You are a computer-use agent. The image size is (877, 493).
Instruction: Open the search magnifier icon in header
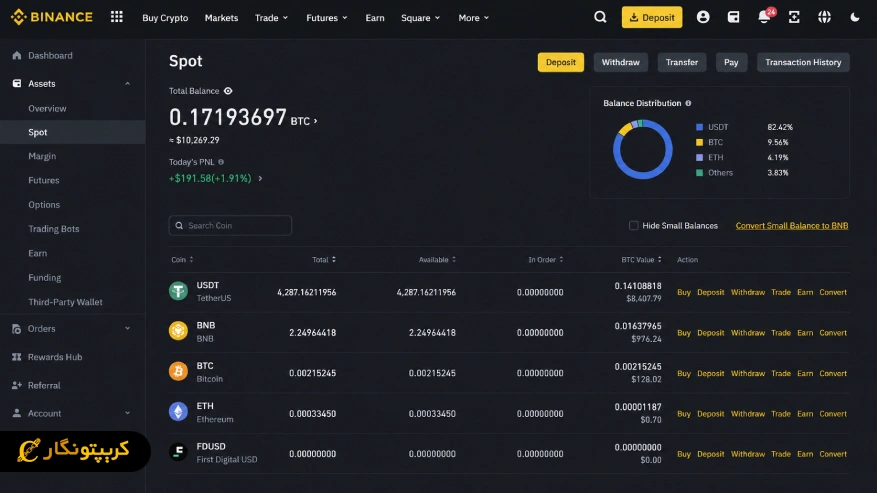600,17
